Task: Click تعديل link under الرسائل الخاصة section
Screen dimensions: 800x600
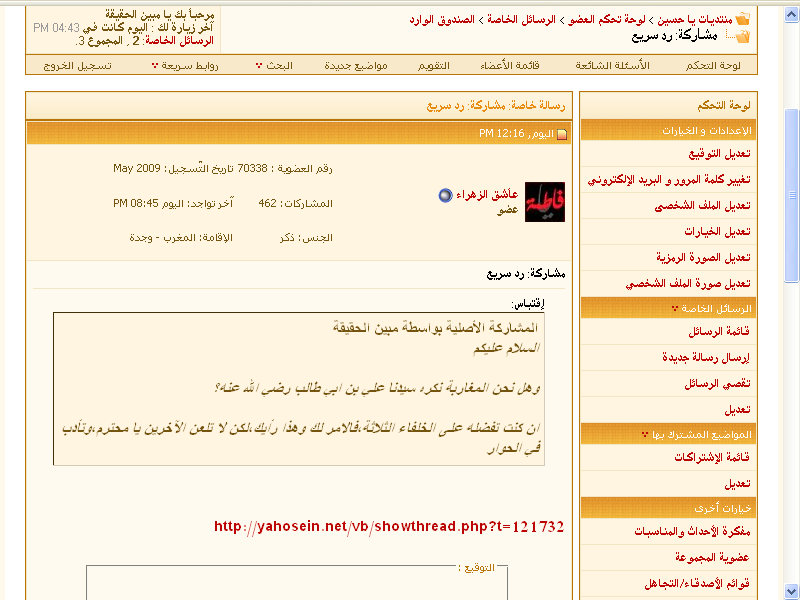Action: [737, 410]
